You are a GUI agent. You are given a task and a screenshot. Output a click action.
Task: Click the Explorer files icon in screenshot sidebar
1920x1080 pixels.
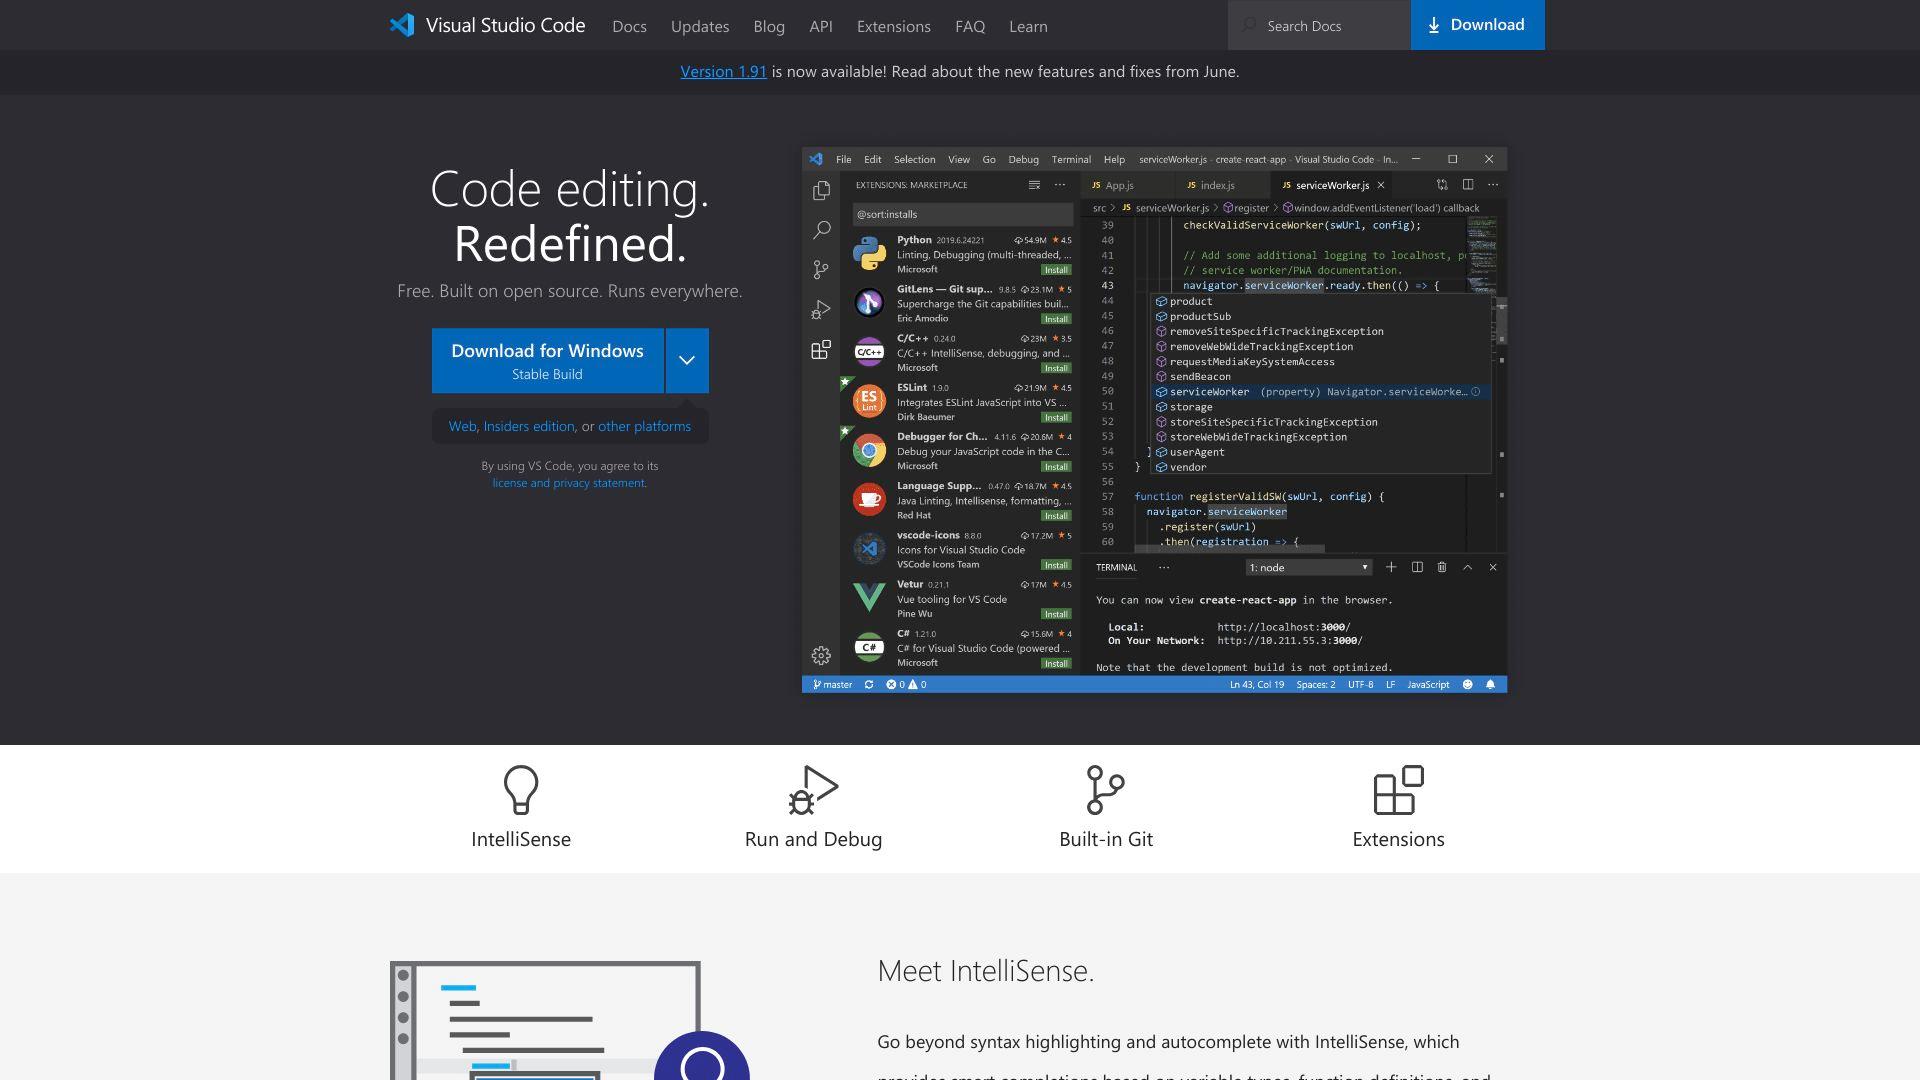click(821, 190)
